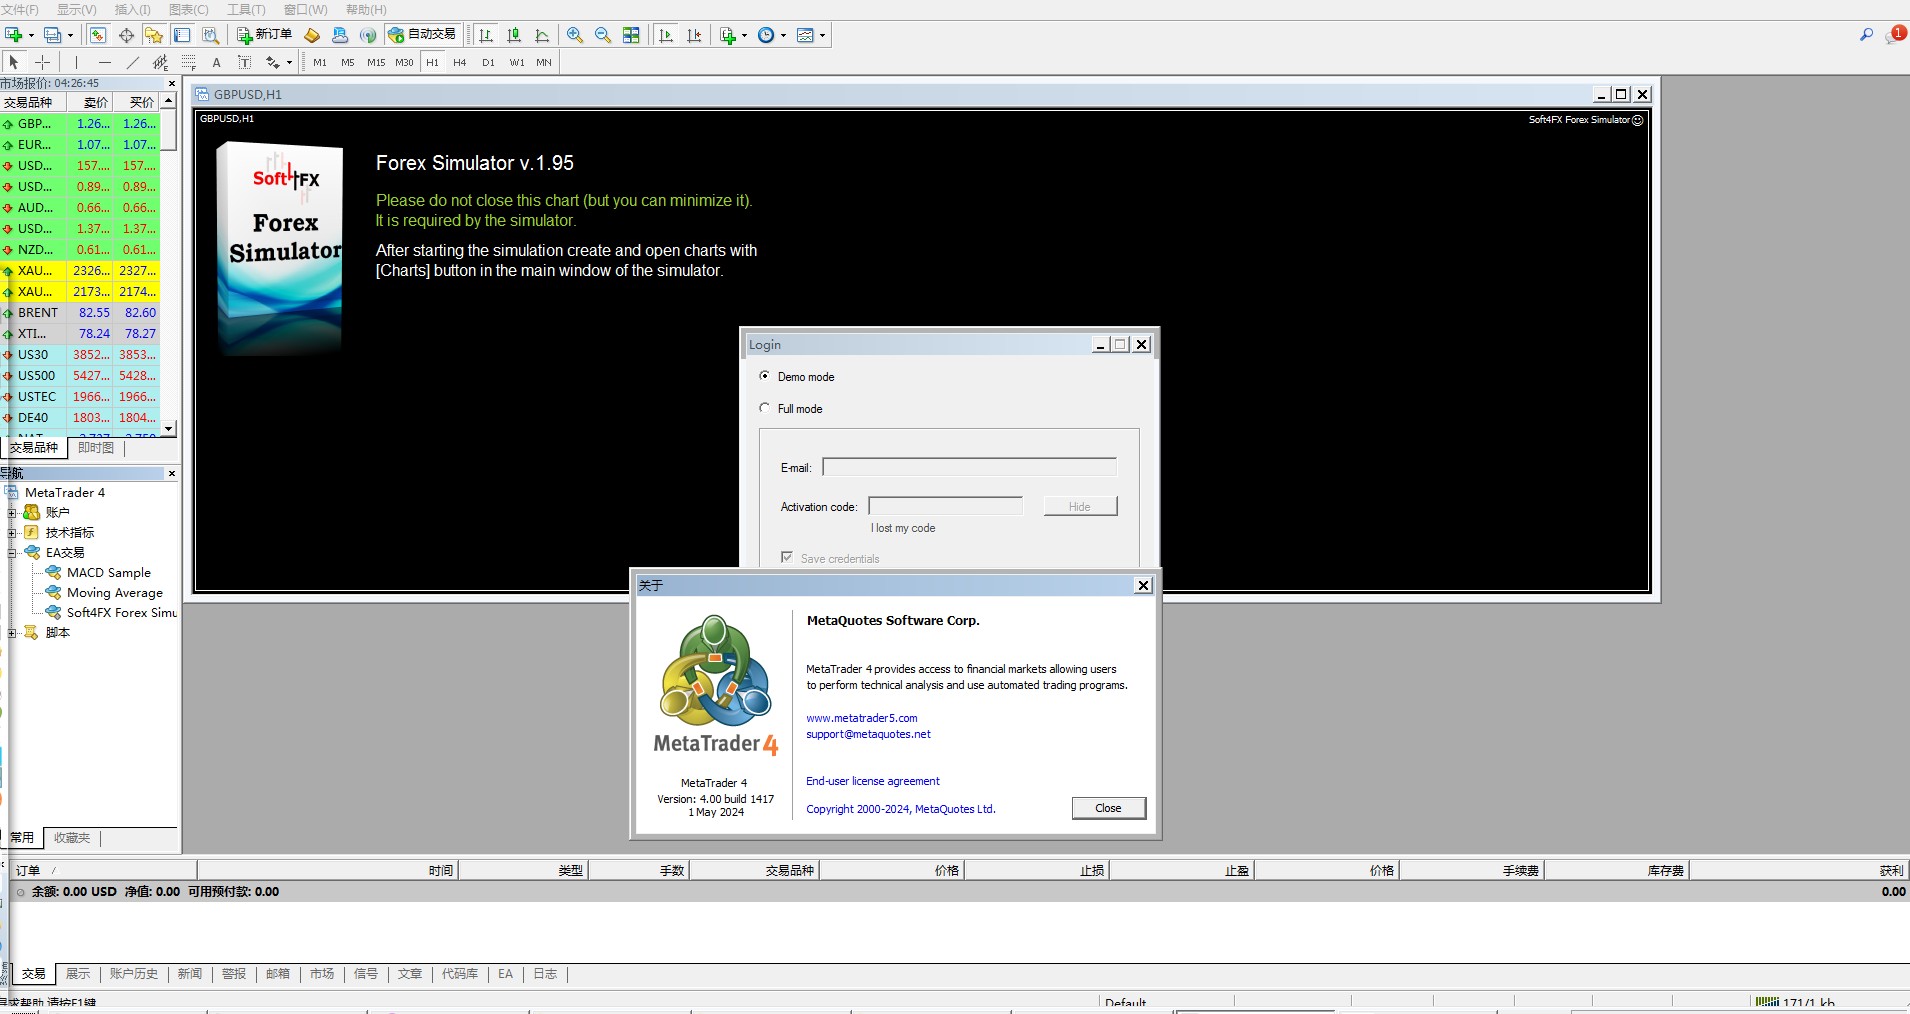Toggle chart auto scroll icon

(x=666, y=35)
